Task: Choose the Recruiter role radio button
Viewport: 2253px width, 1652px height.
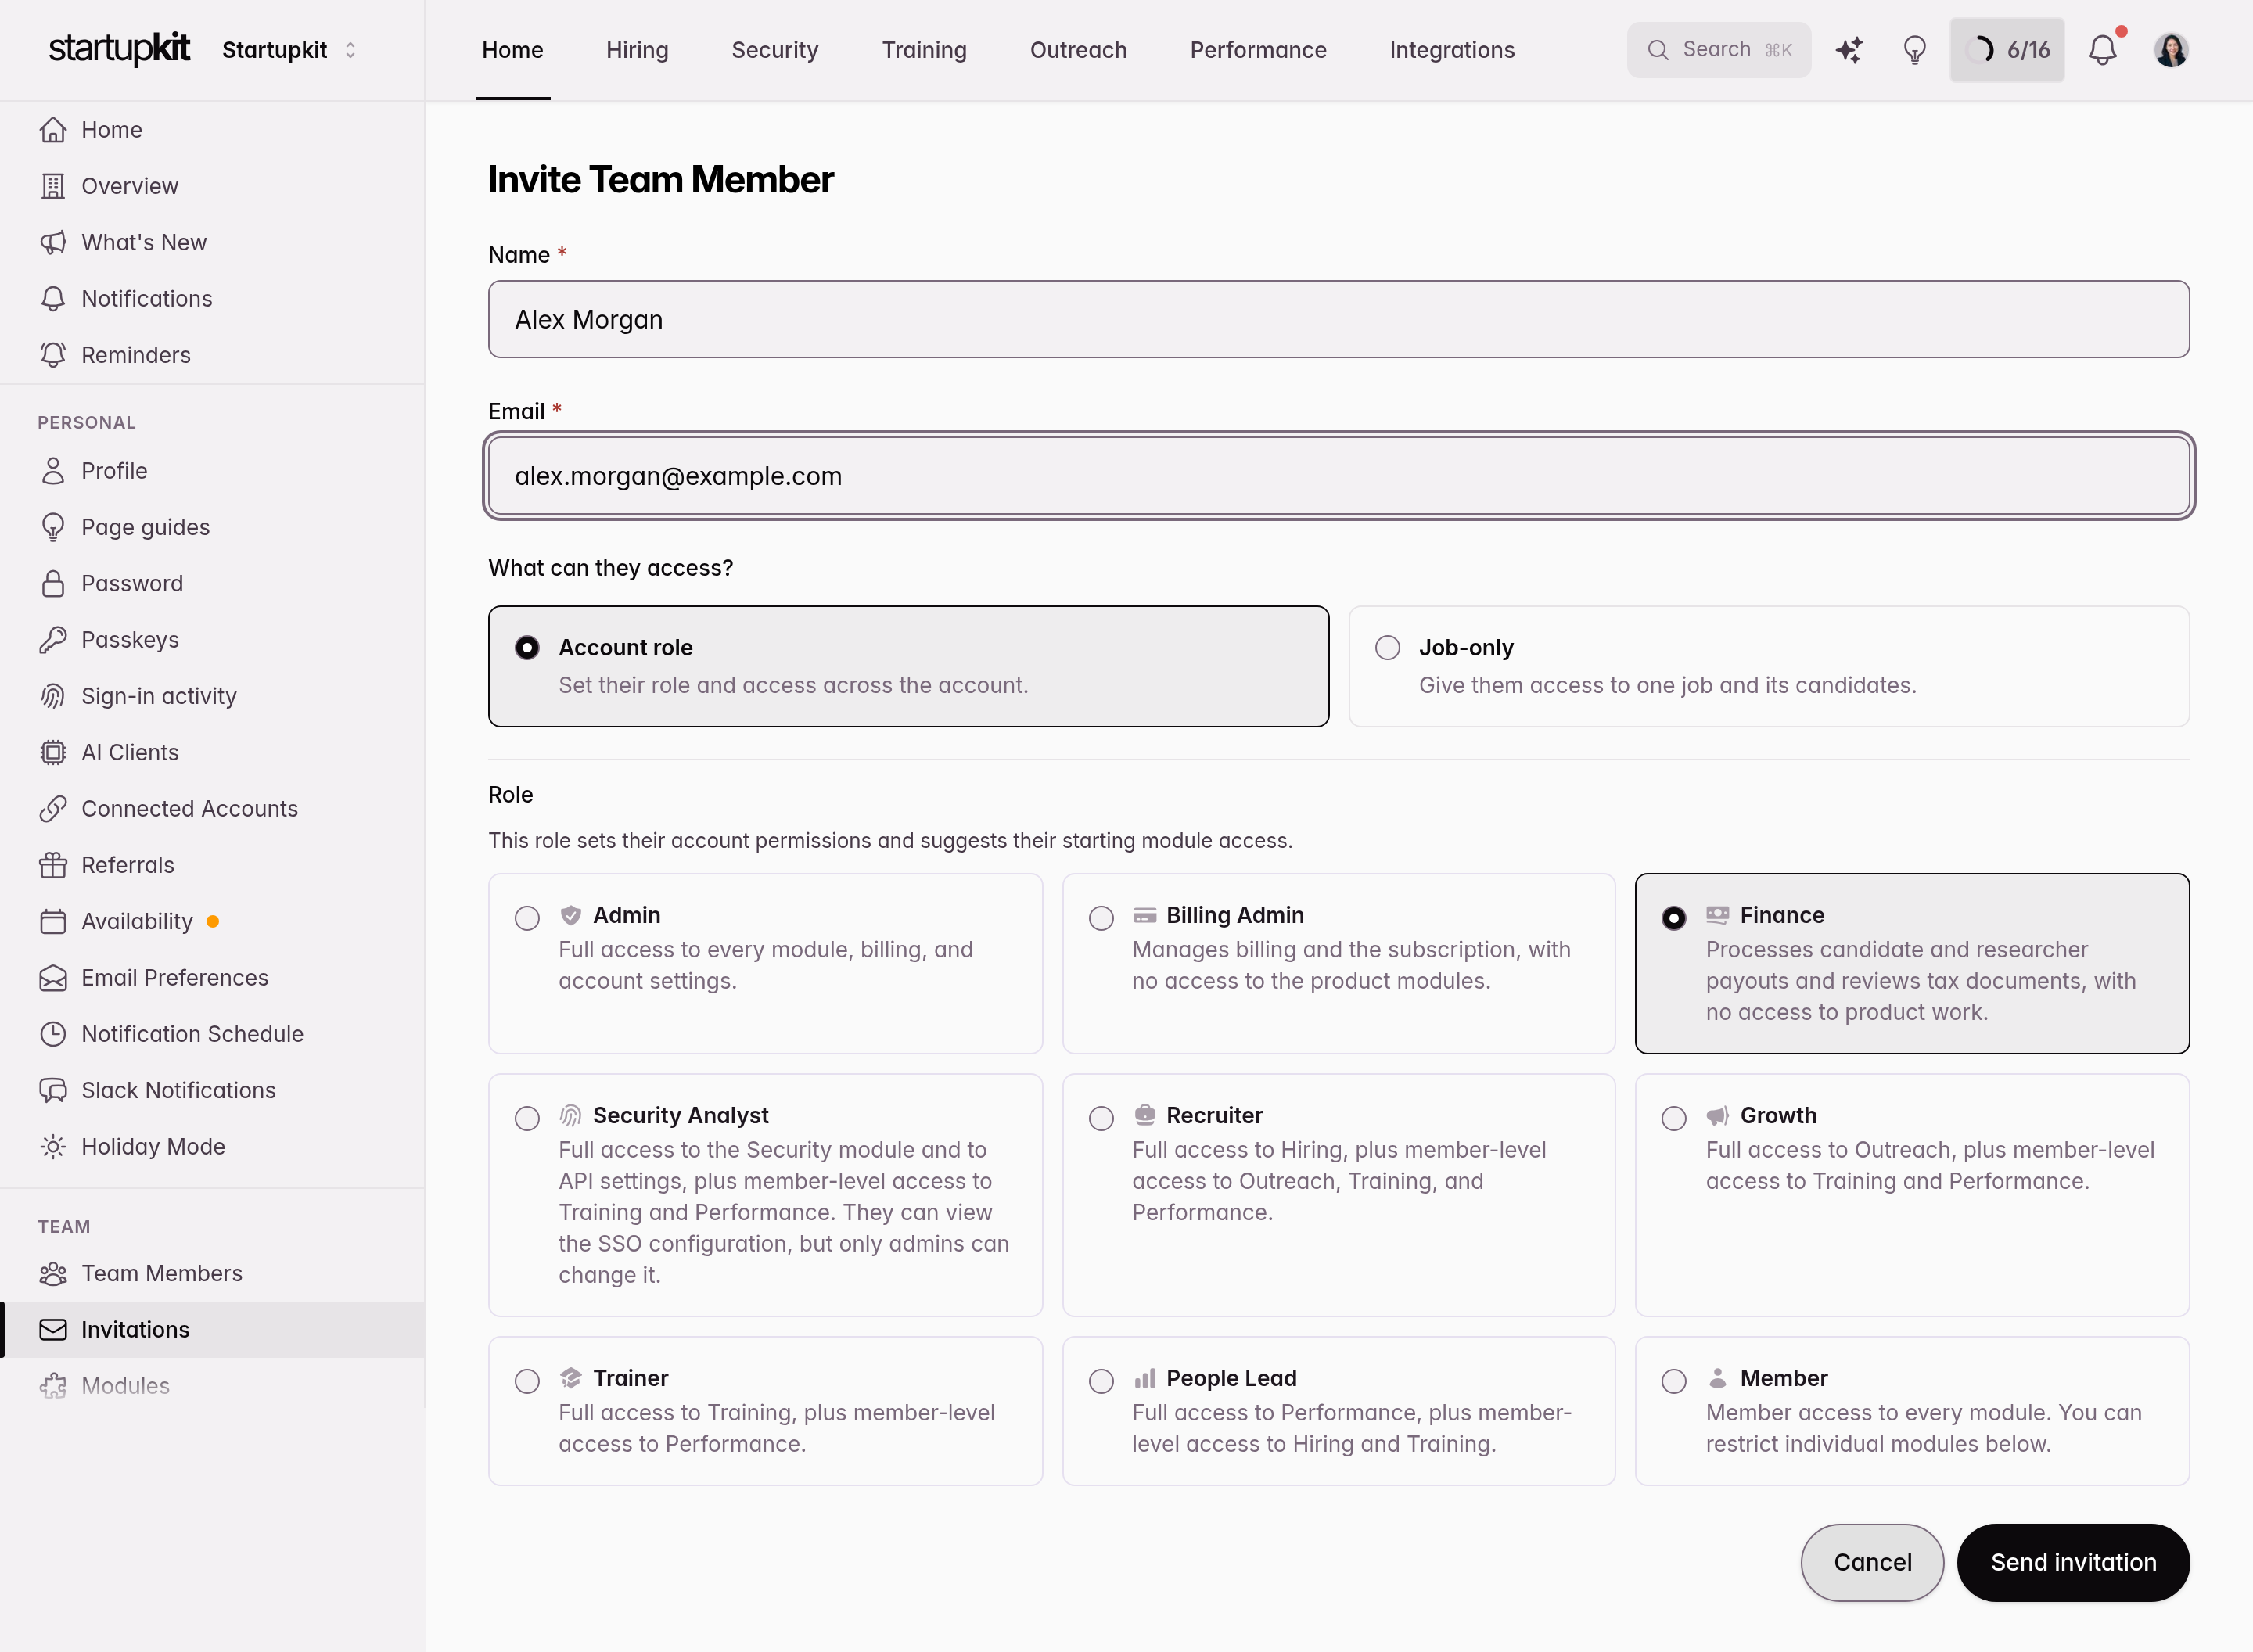Action: tap(1101, 1118)
